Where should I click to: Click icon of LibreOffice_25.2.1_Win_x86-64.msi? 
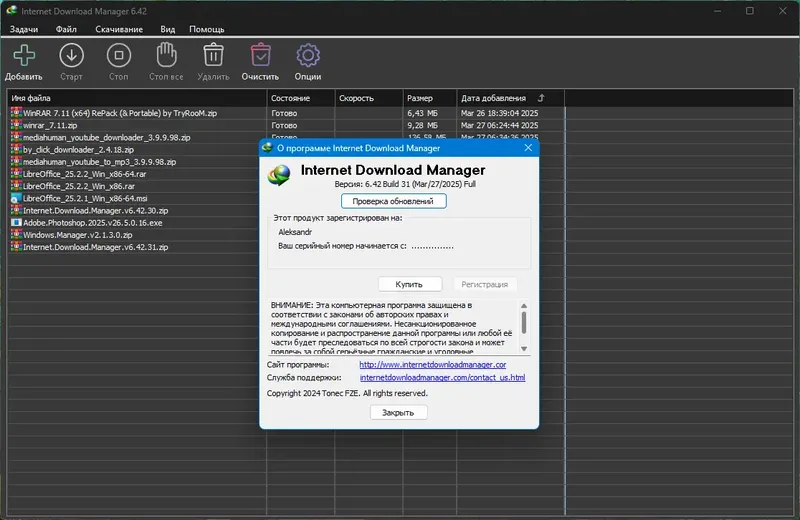coord(16,199)
